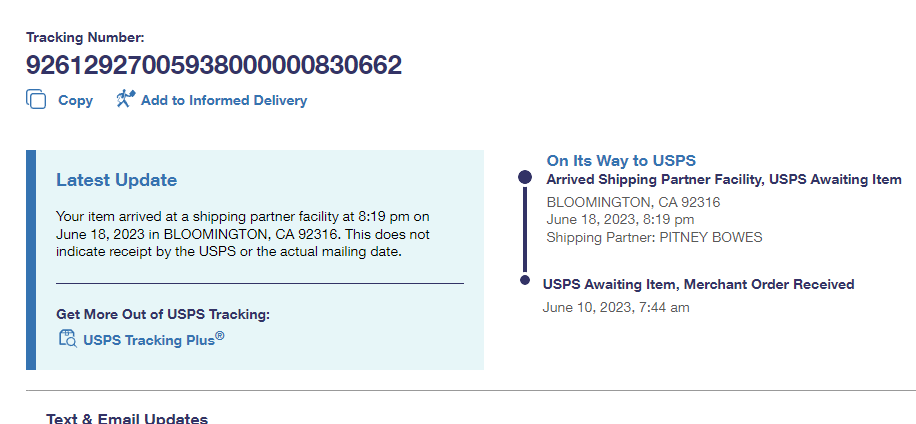916x424 pixels.
Task: Click the Copy icon beside tracking number
Action: pyautogui.click(x=37, y=99)
